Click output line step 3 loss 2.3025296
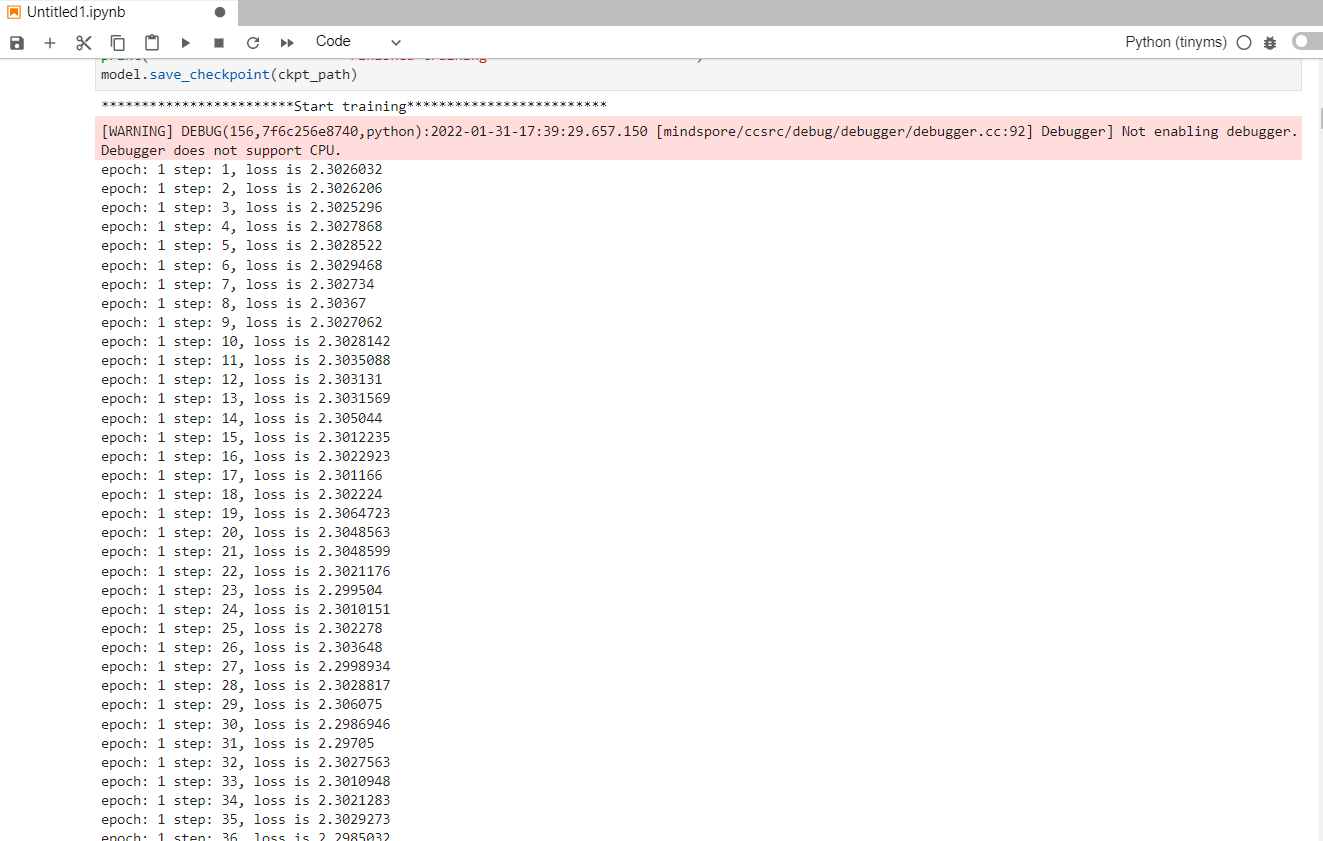Image resolution: width=1323 pixels, height=841 pixels. pyautogui.click(x=241, y=207)
